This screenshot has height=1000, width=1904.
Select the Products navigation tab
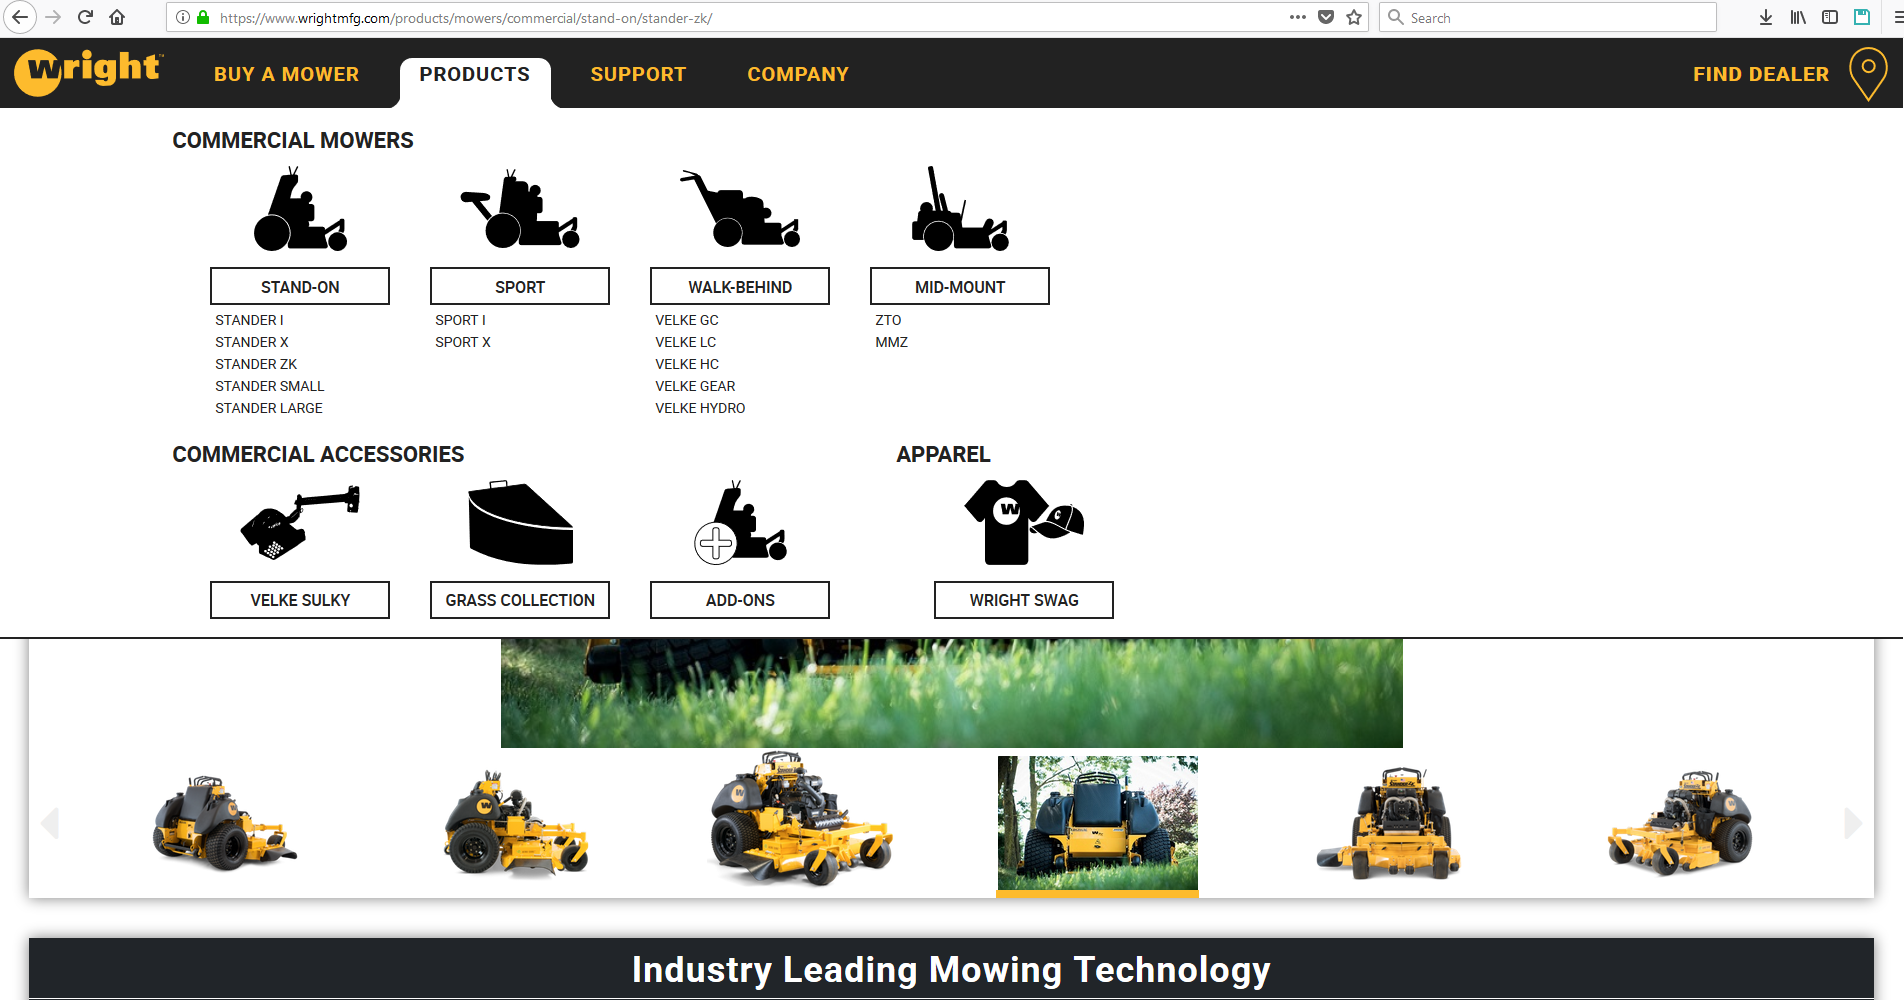(x=475, y=74)
